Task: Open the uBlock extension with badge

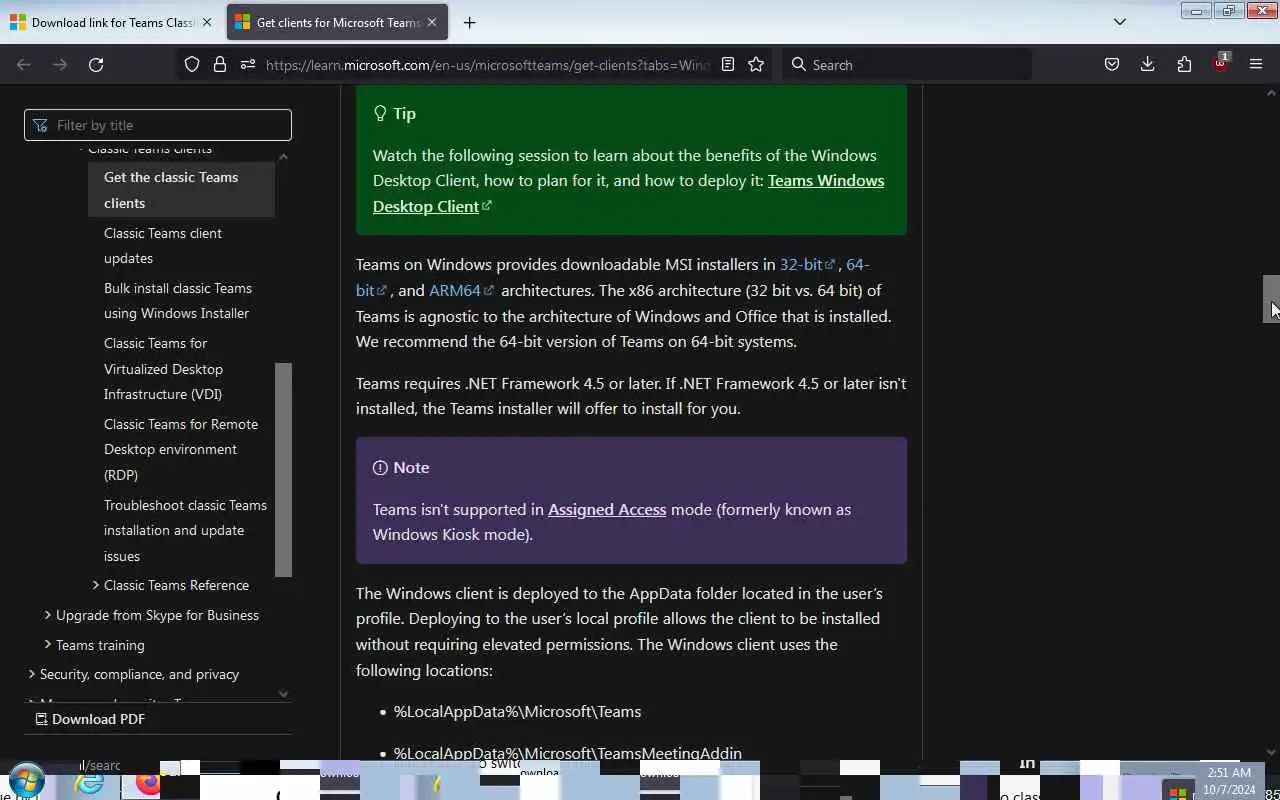Action: pos(1220,63)
